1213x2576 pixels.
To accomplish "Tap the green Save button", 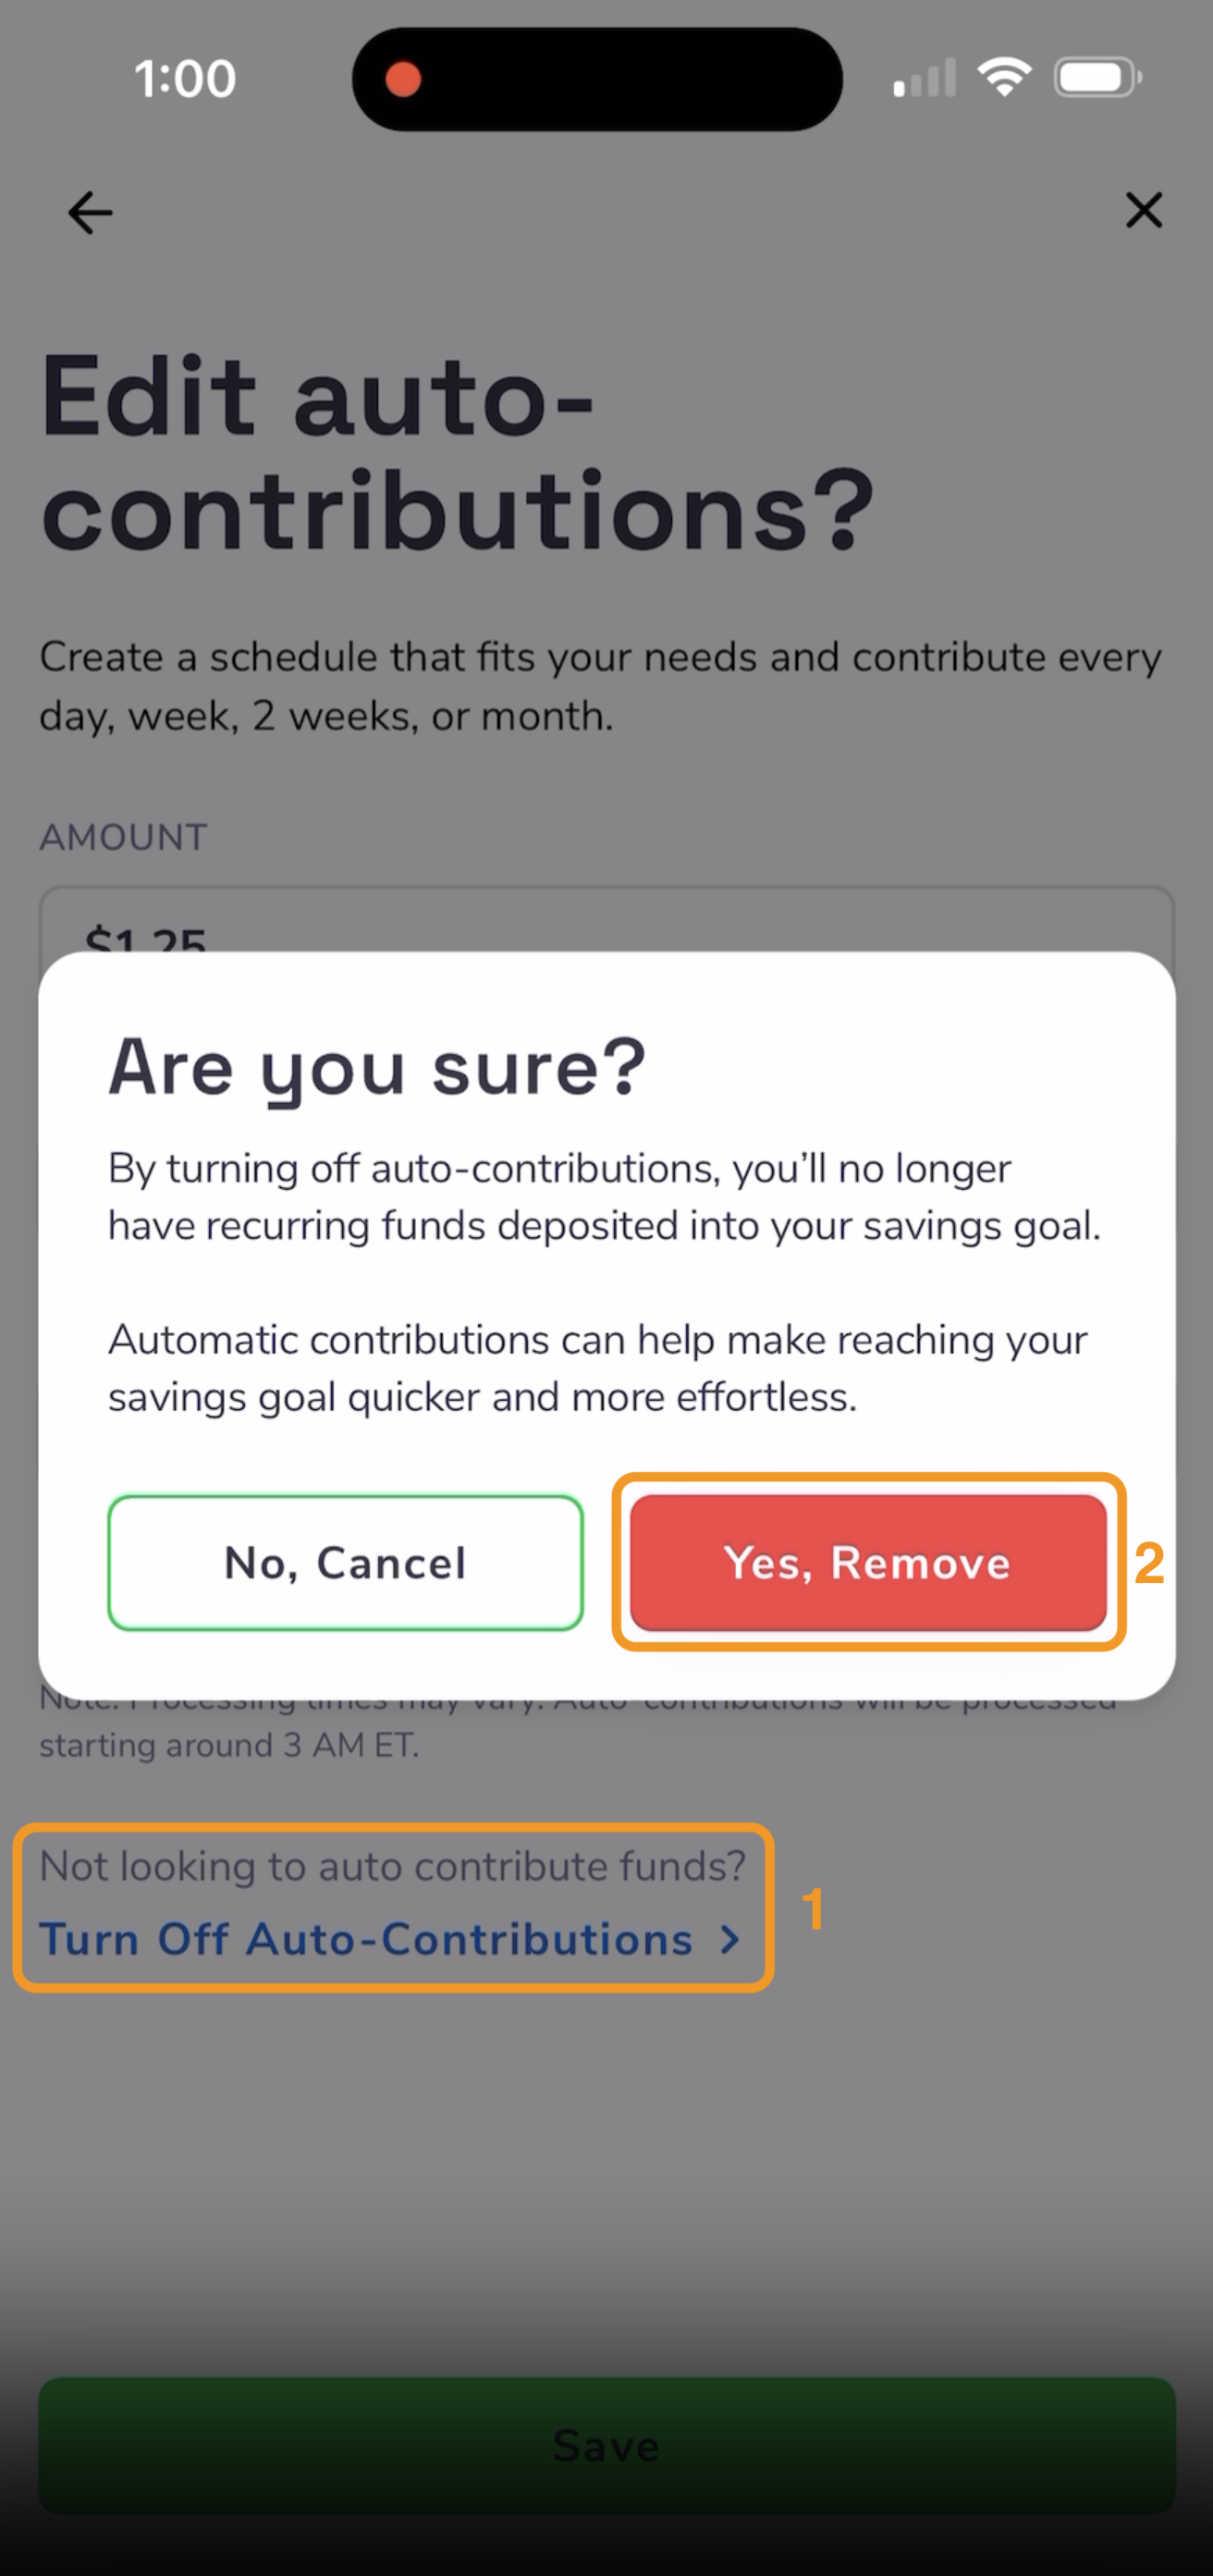I will click(x=606, y=2445).
